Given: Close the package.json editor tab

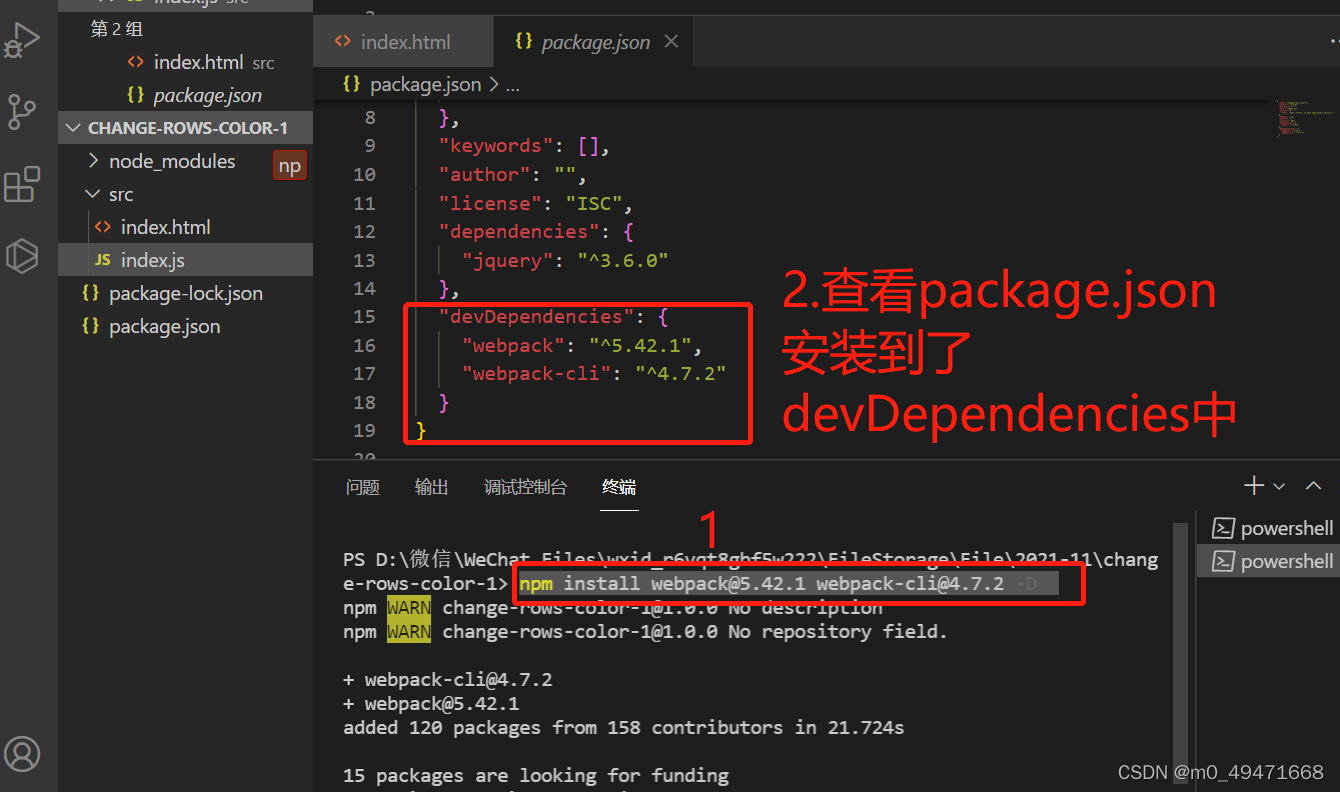Looking at the screenshot, I should click(670, 41).
